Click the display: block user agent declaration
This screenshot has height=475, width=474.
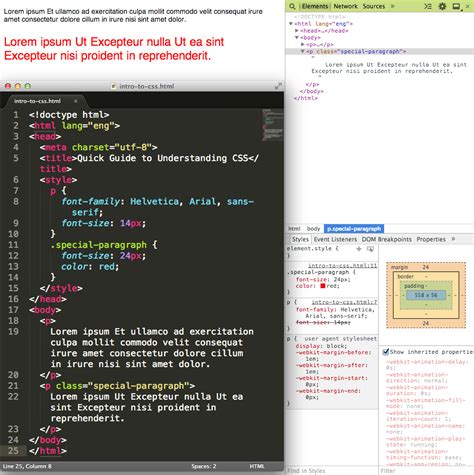point(321,346)
